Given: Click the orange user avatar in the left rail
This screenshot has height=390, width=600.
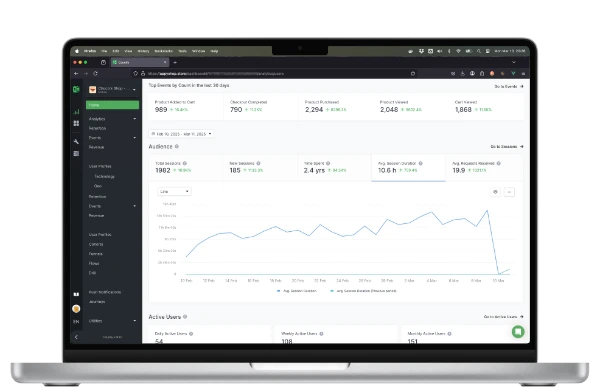Looking at the screenshot, I should (x=76, y=308).
